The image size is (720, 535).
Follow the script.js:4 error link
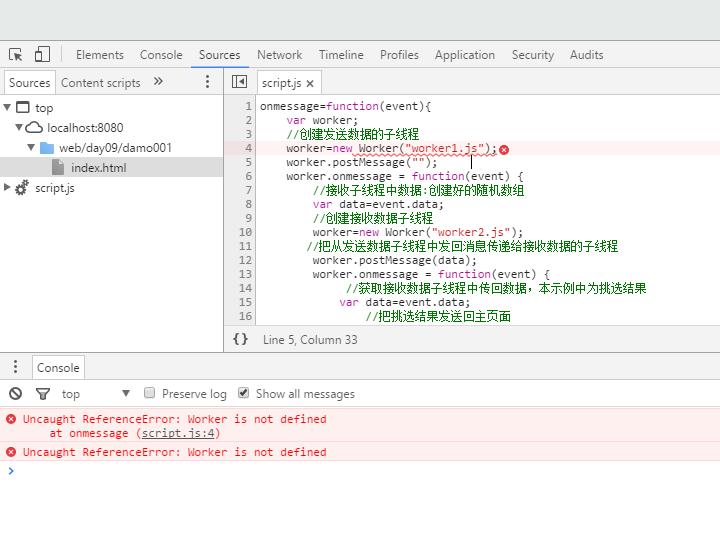pyautogui.click(x=178, y=433)
